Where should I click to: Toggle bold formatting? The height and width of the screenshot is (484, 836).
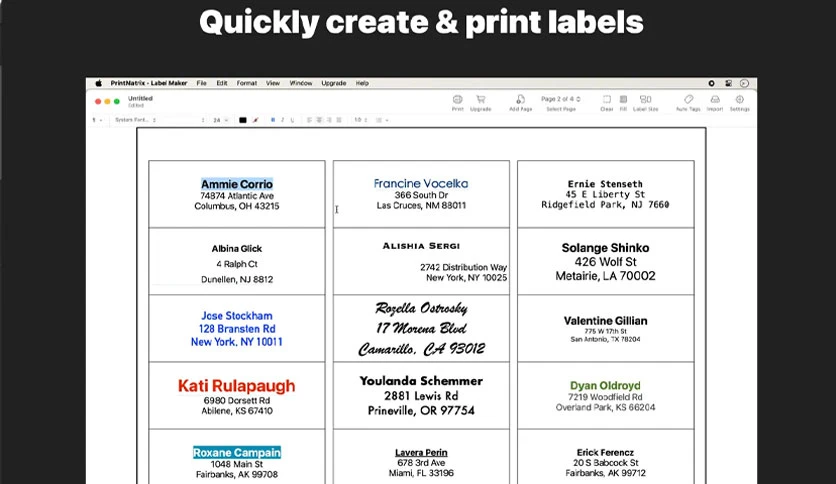point(273,120)
